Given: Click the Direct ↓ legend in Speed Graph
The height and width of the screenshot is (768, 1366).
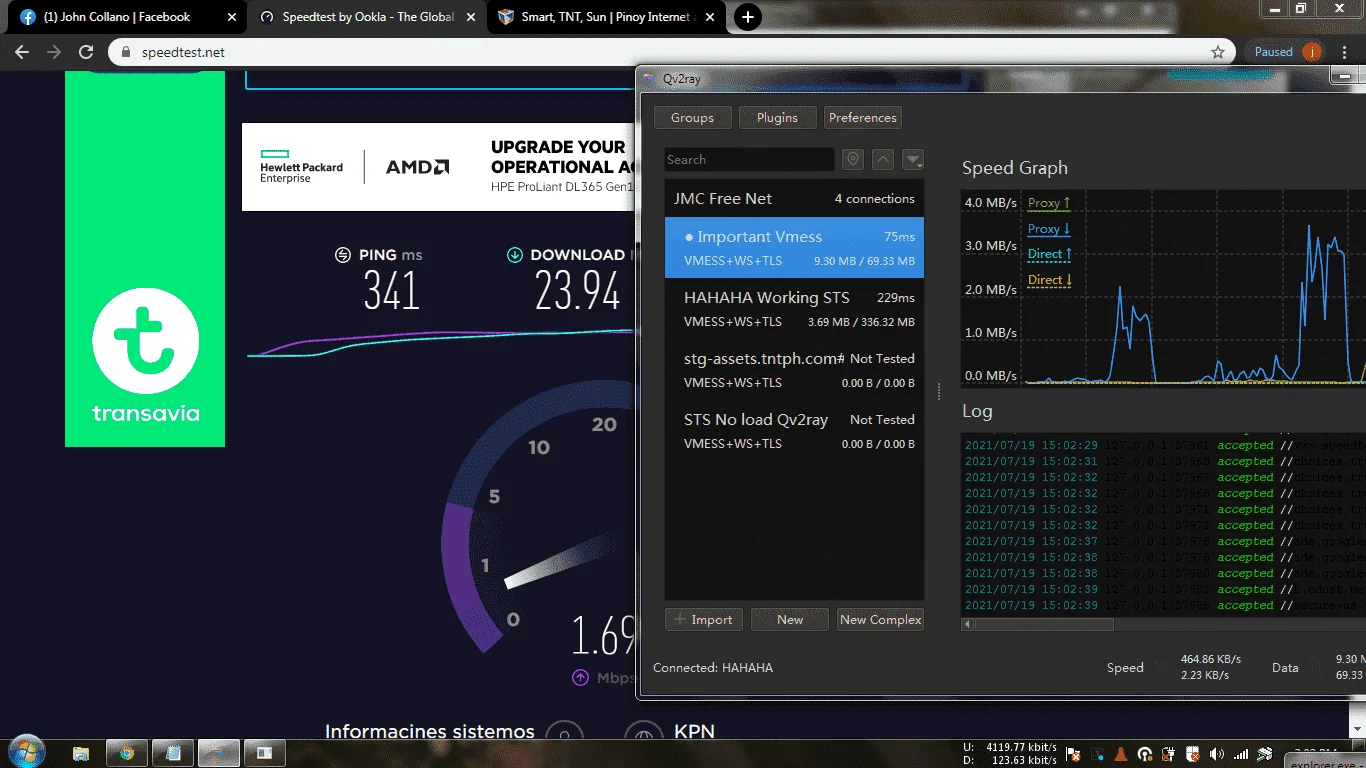Looking at the screenshot, I should pos(1050,280).
